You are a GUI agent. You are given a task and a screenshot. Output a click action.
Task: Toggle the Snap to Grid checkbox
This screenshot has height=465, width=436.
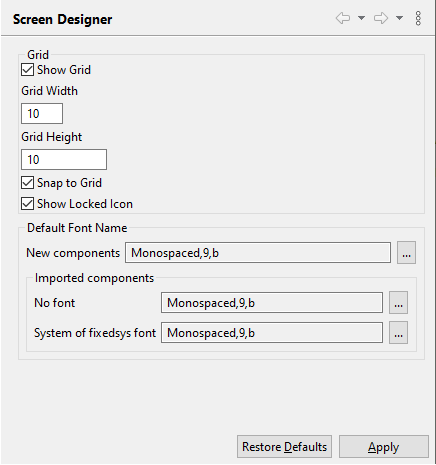coord(27,183)
